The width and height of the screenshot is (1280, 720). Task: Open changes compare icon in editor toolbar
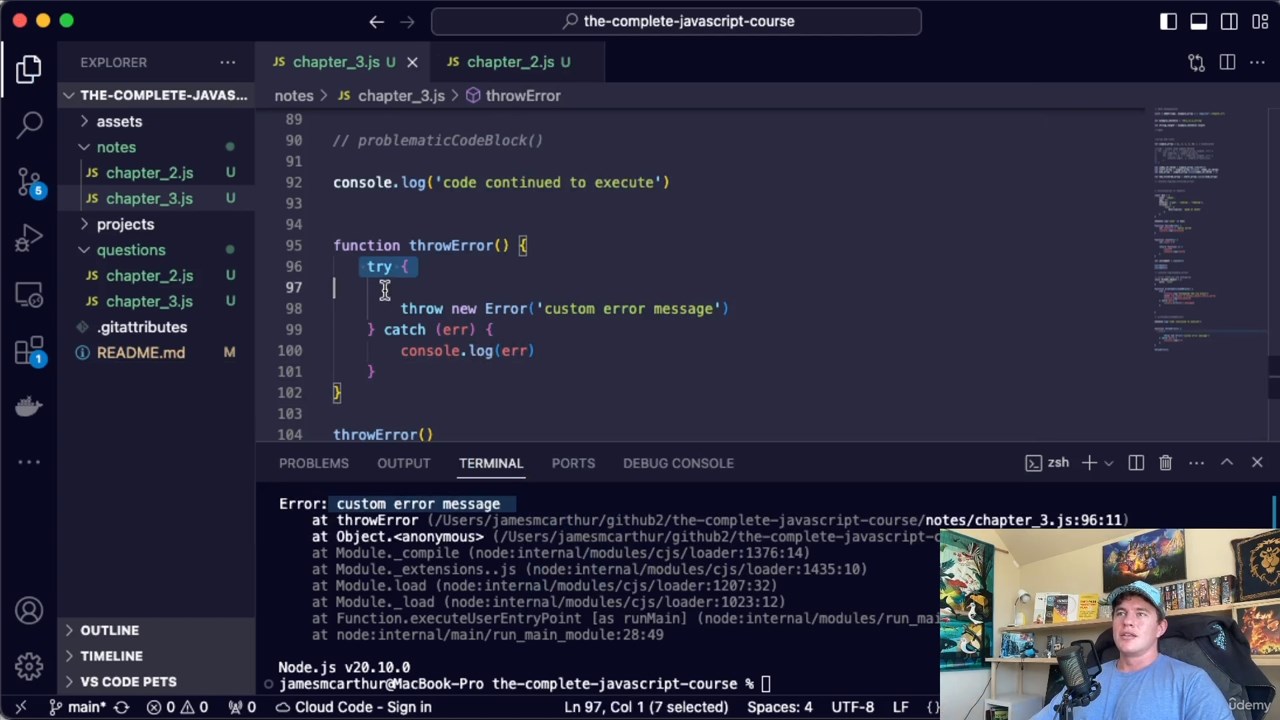click(1196, 62)
